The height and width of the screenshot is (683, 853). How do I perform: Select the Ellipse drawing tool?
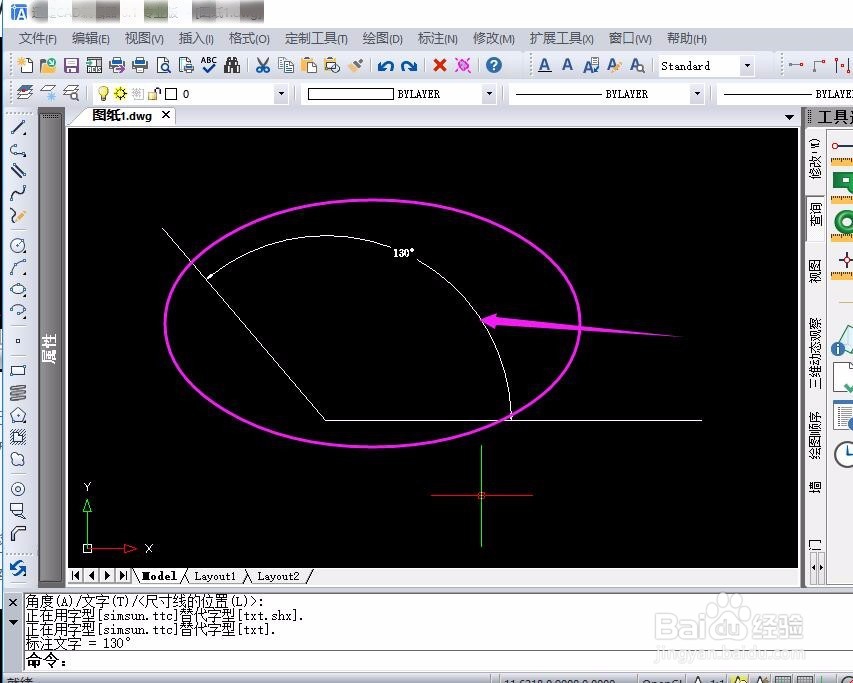coord(18,289)
